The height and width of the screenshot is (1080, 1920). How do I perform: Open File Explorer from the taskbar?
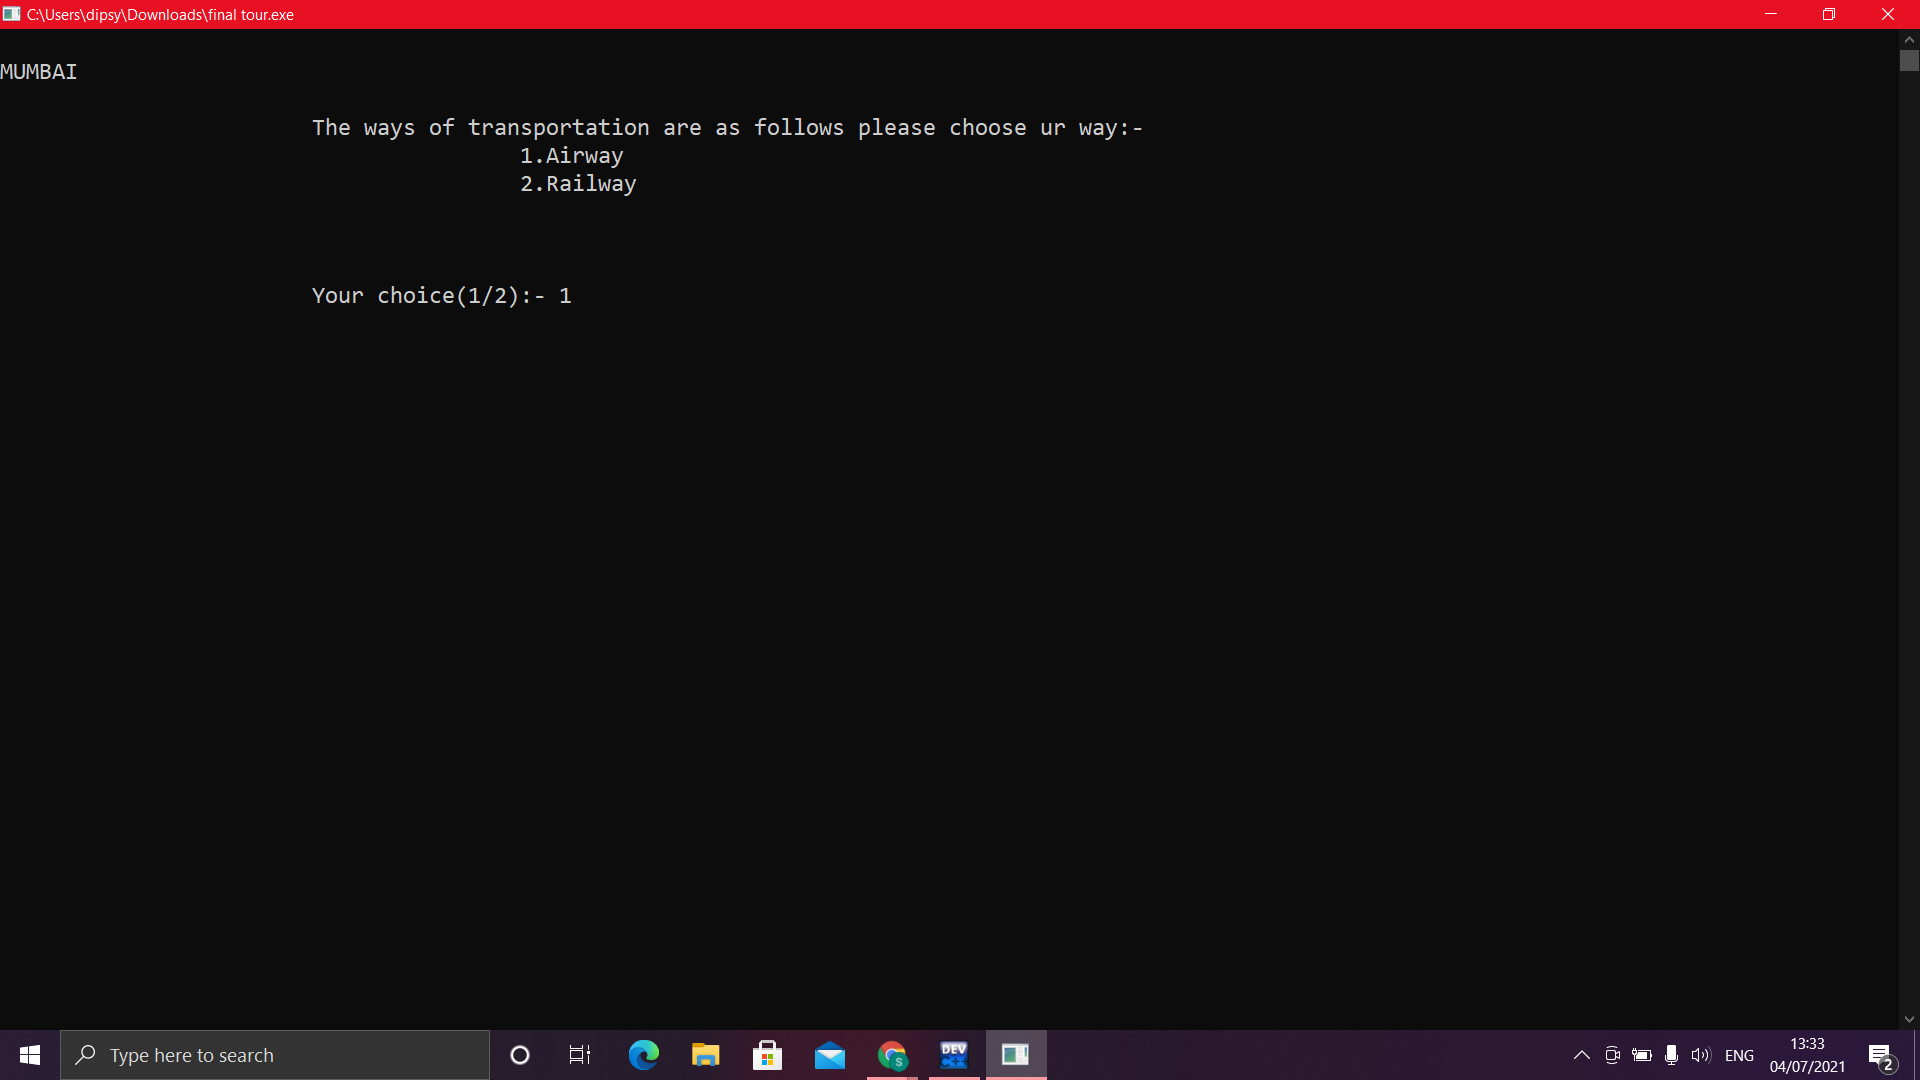(x=705, y=1055)
